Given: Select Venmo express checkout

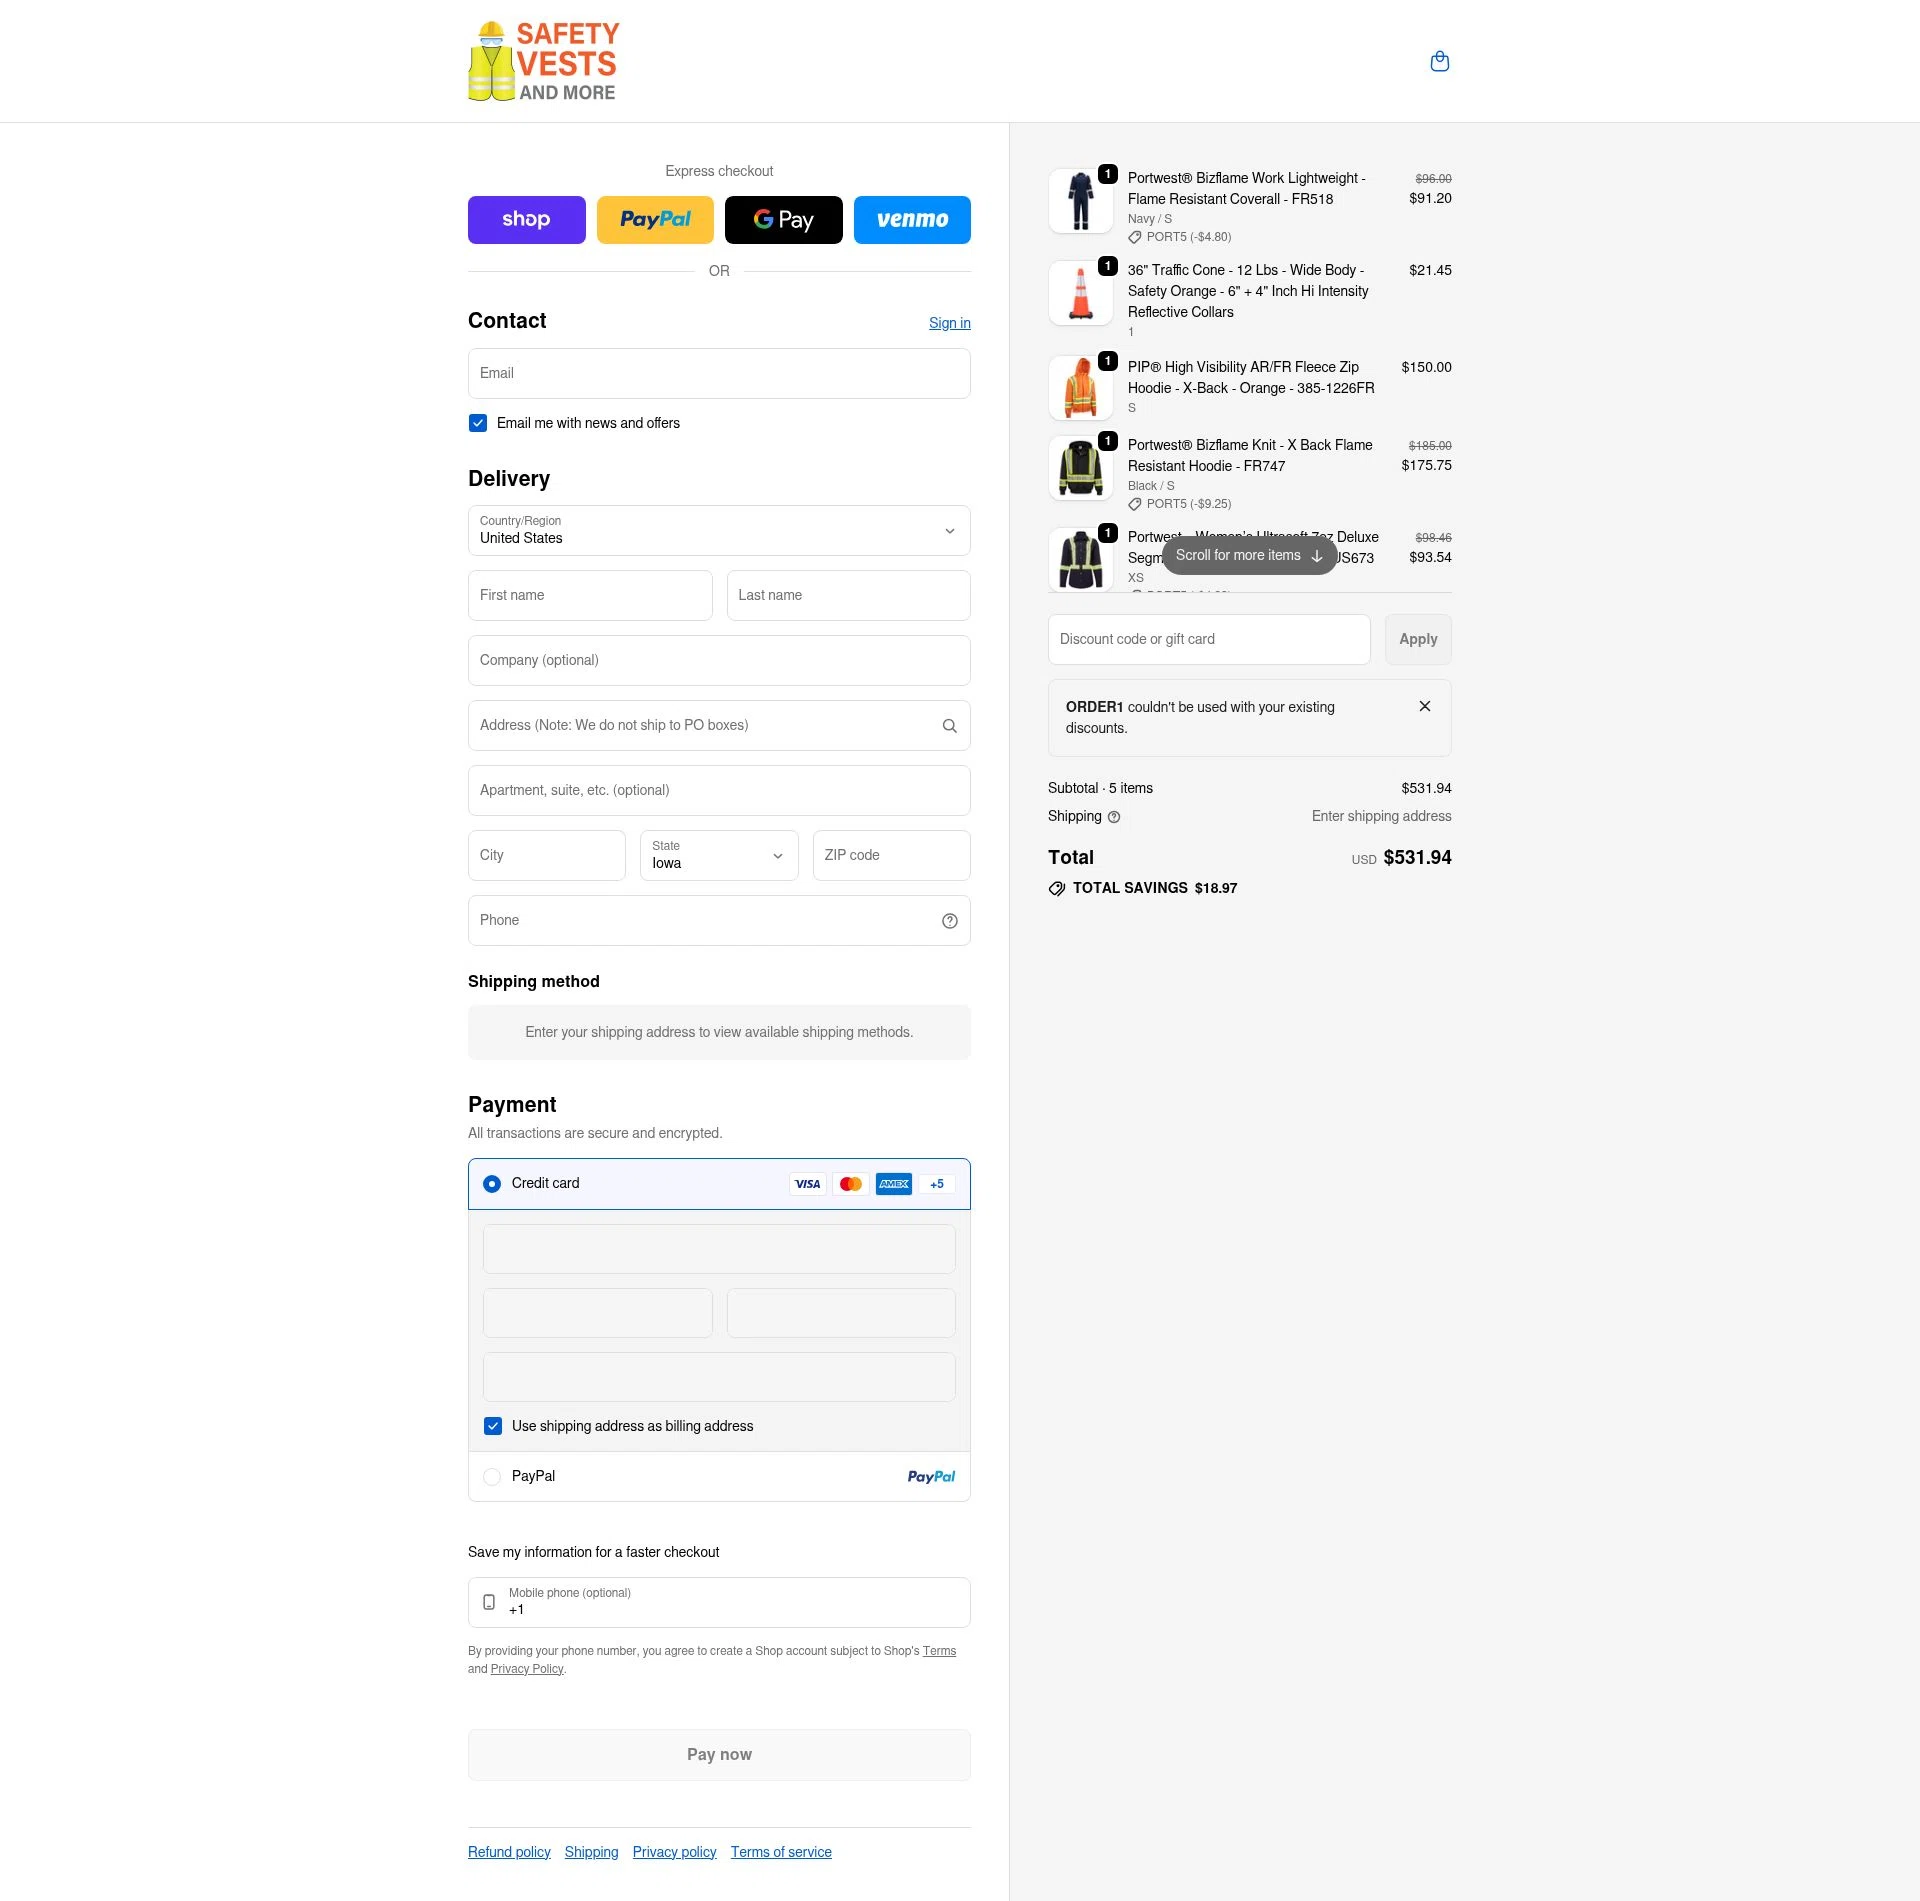Looking at the screenshot, I should tap(911, 219).
